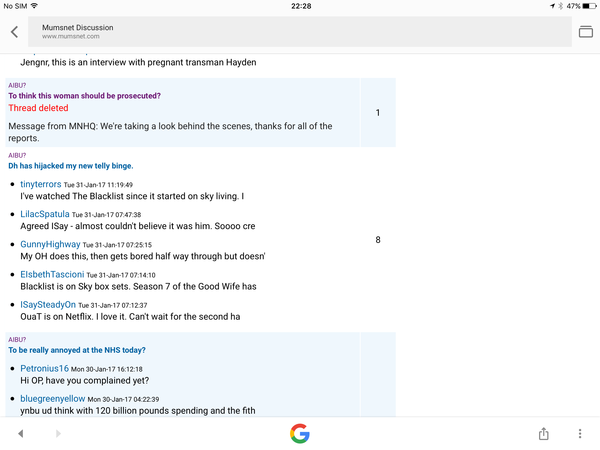Open thread 'Dh has hijacked my new telly binge.'
Screen dimensions: 600x450
pos(71,166)
